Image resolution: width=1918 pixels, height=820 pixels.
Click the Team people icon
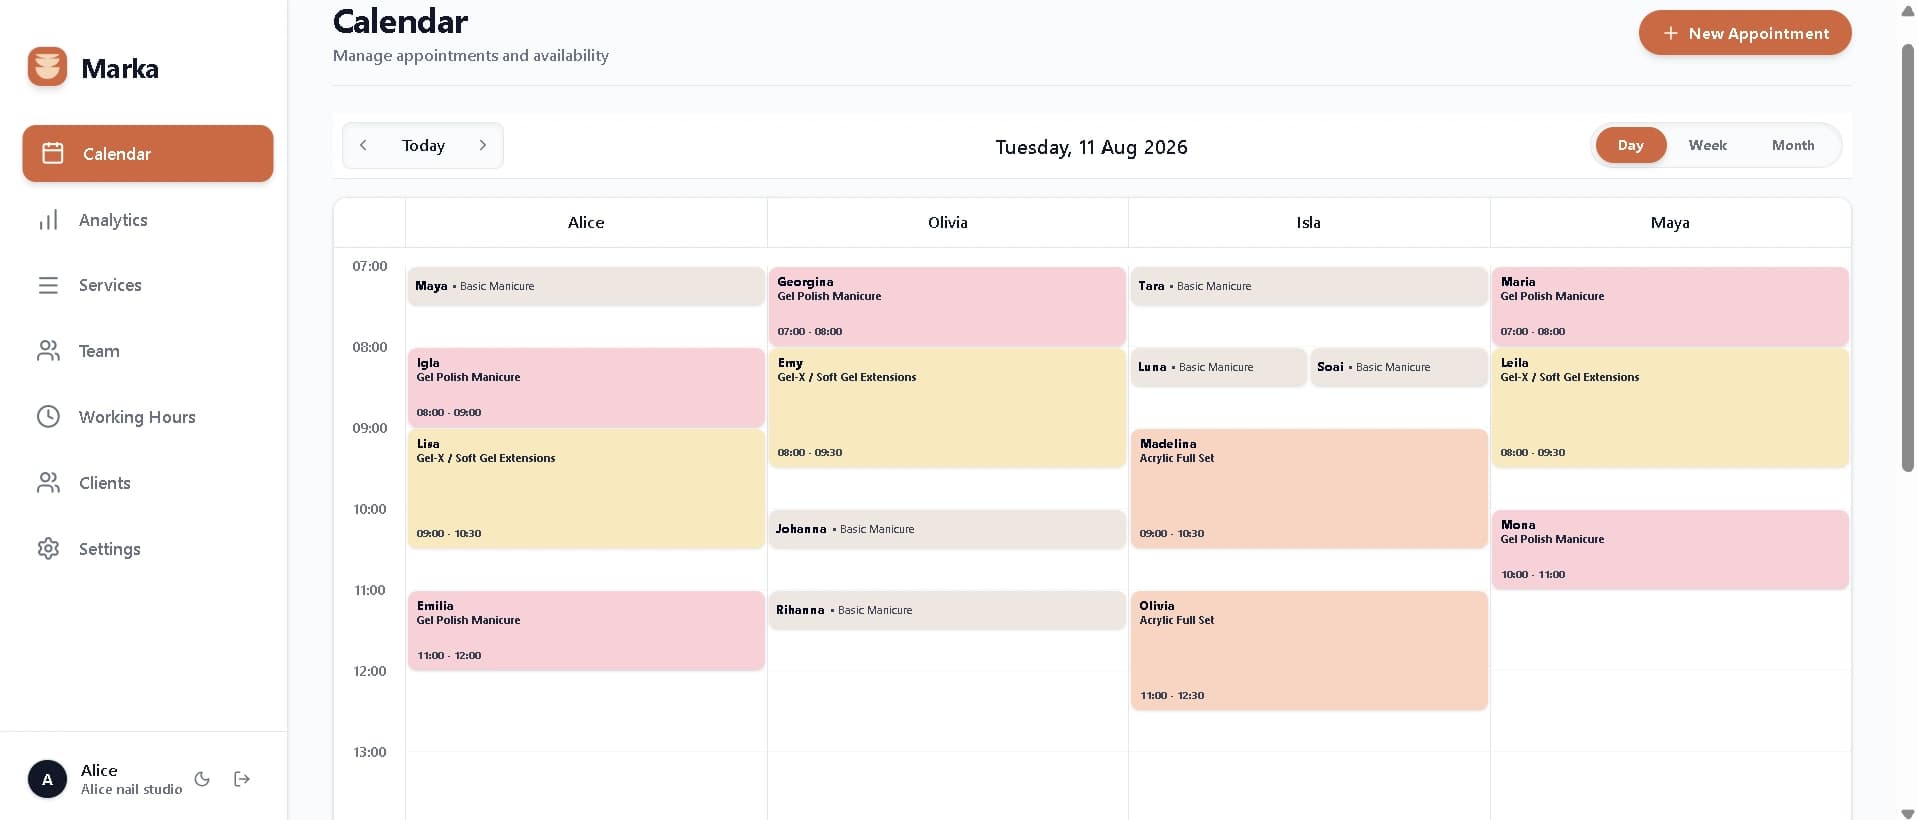(x=48, y=351)
